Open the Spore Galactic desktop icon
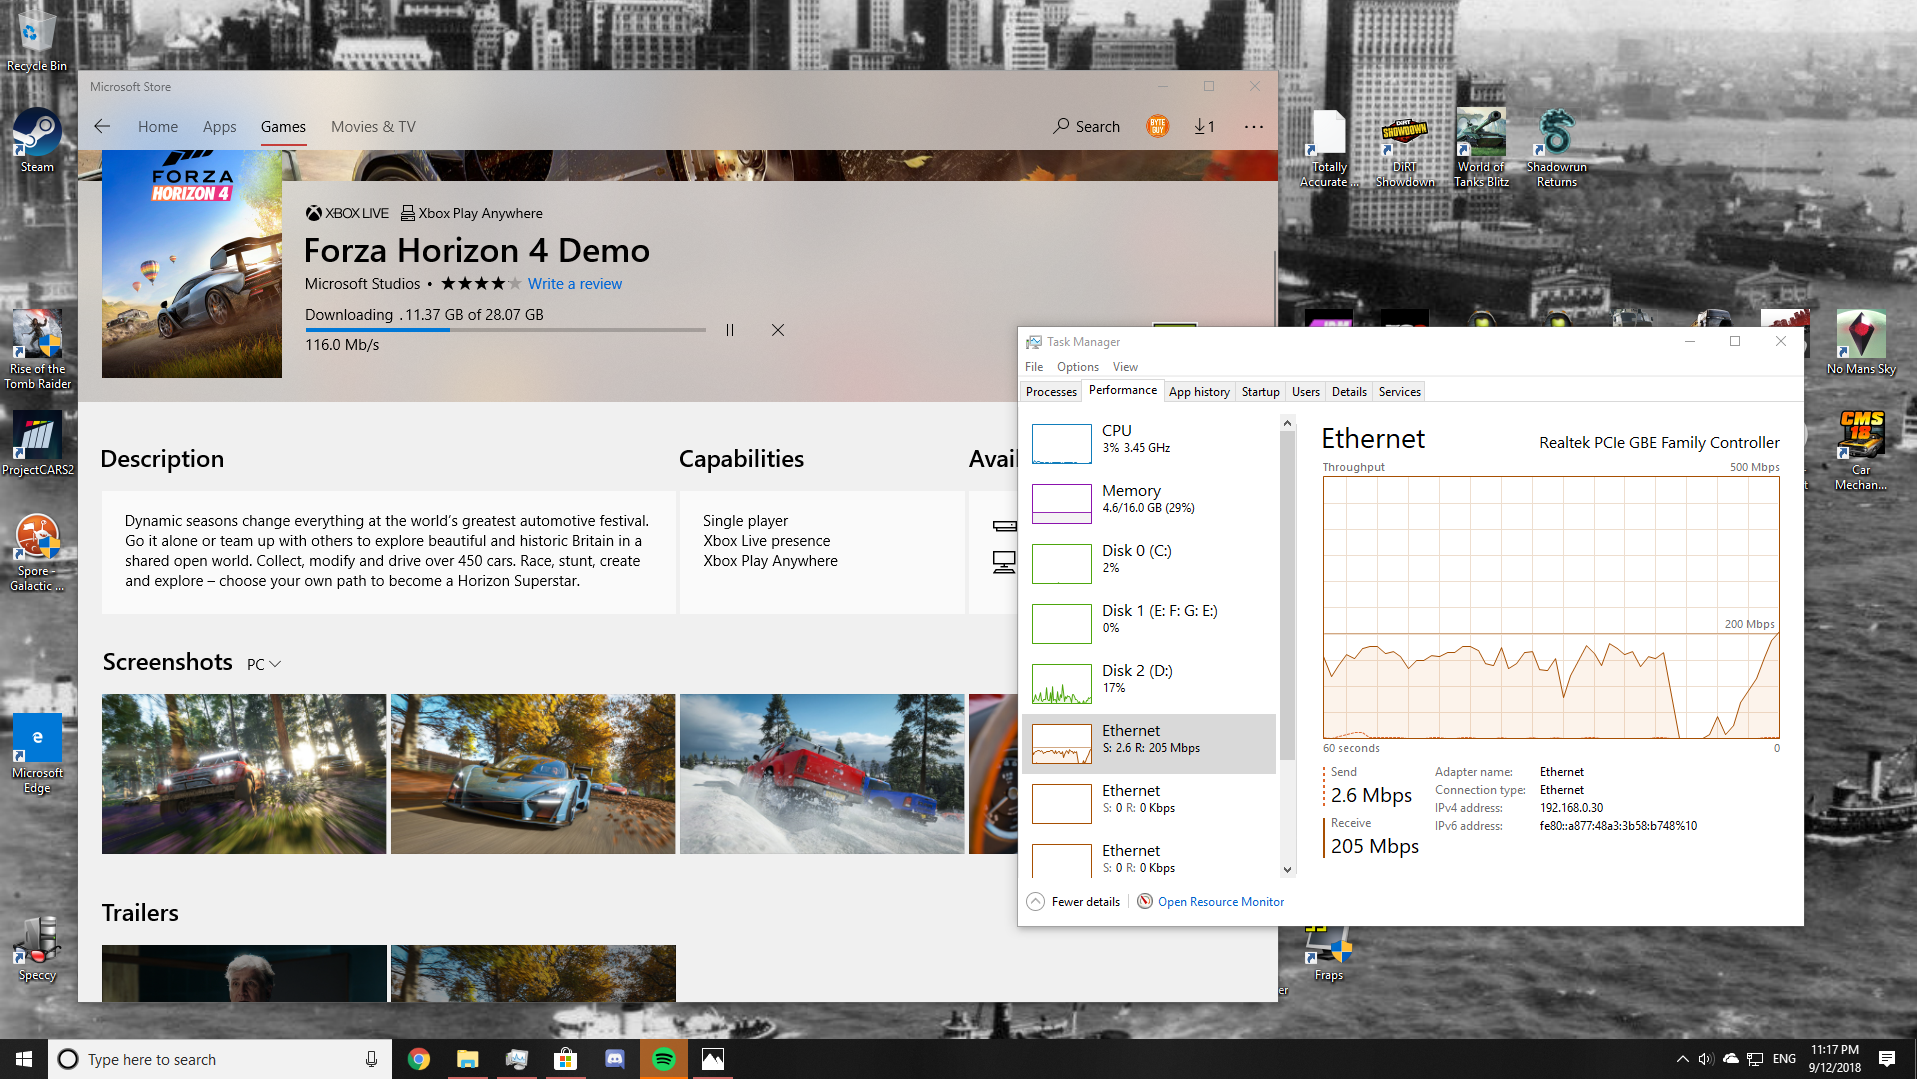 [x=37, y=553]
